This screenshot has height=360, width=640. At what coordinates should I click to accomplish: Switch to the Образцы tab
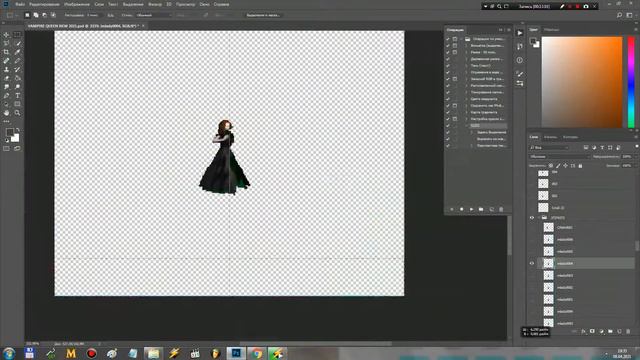[551, 30]
